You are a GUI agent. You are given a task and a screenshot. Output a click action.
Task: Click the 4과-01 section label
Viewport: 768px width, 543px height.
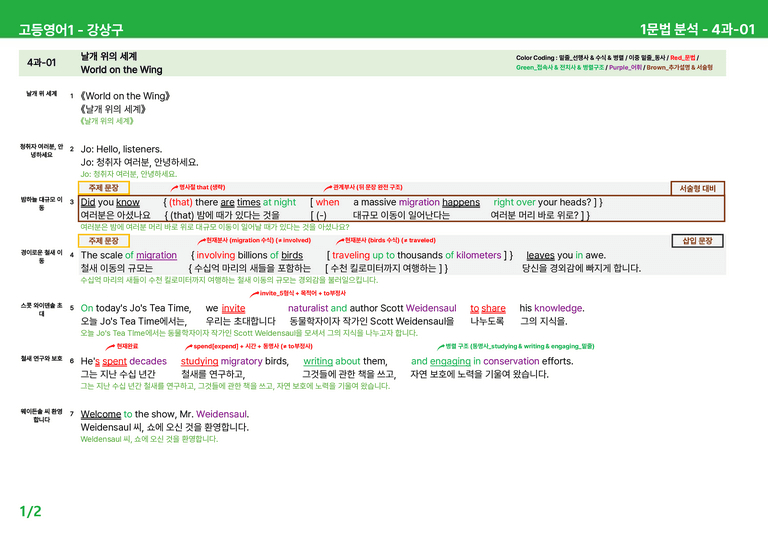pos(42,63)
